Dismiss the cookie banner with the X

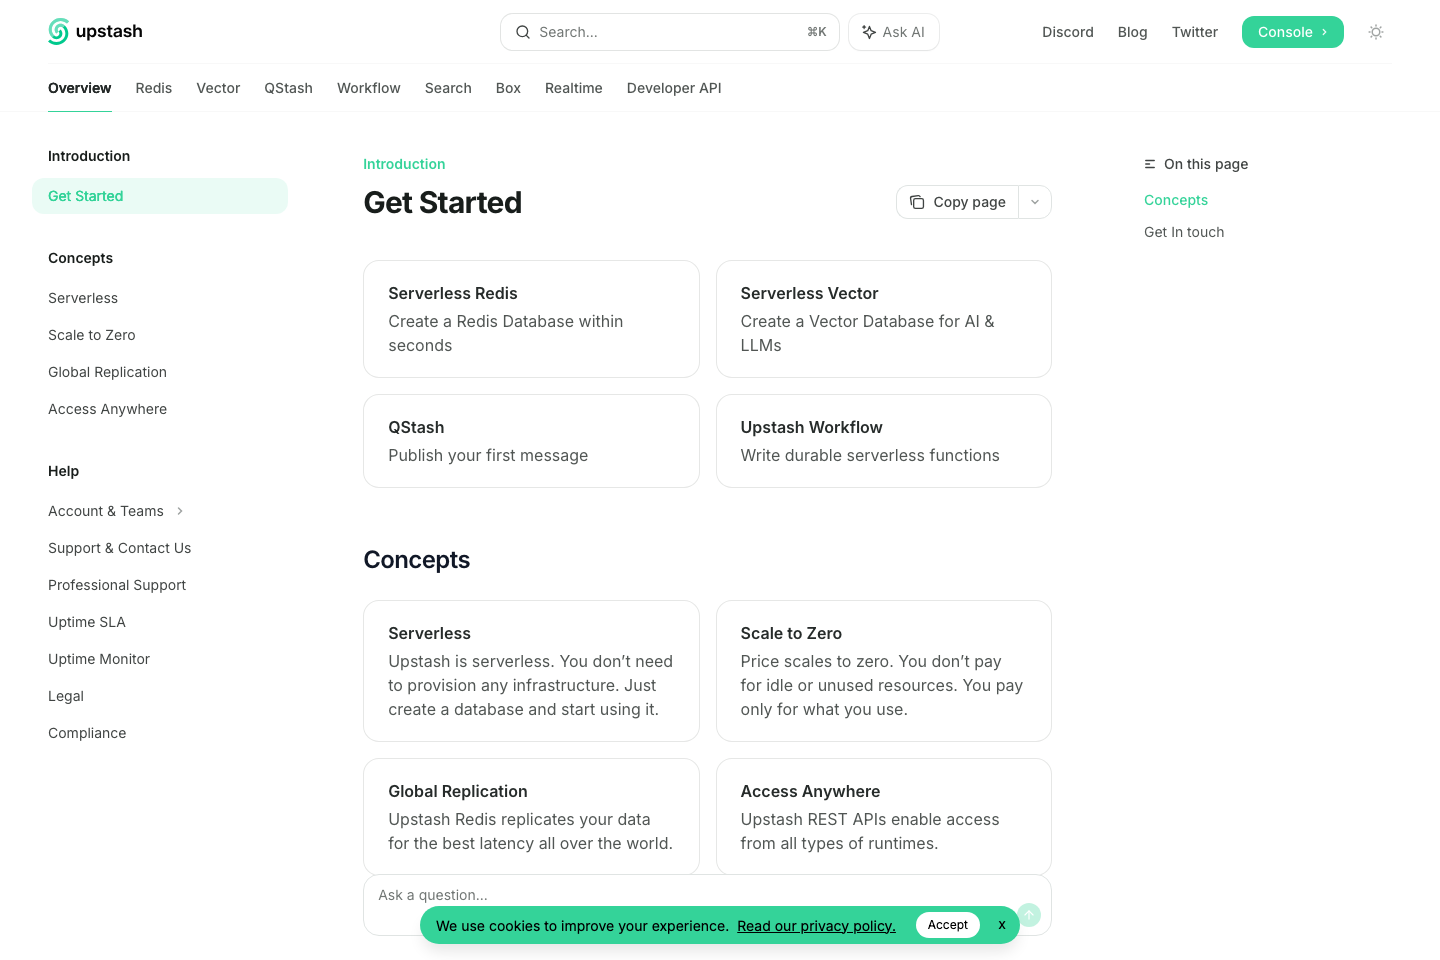coord(1001,925)
